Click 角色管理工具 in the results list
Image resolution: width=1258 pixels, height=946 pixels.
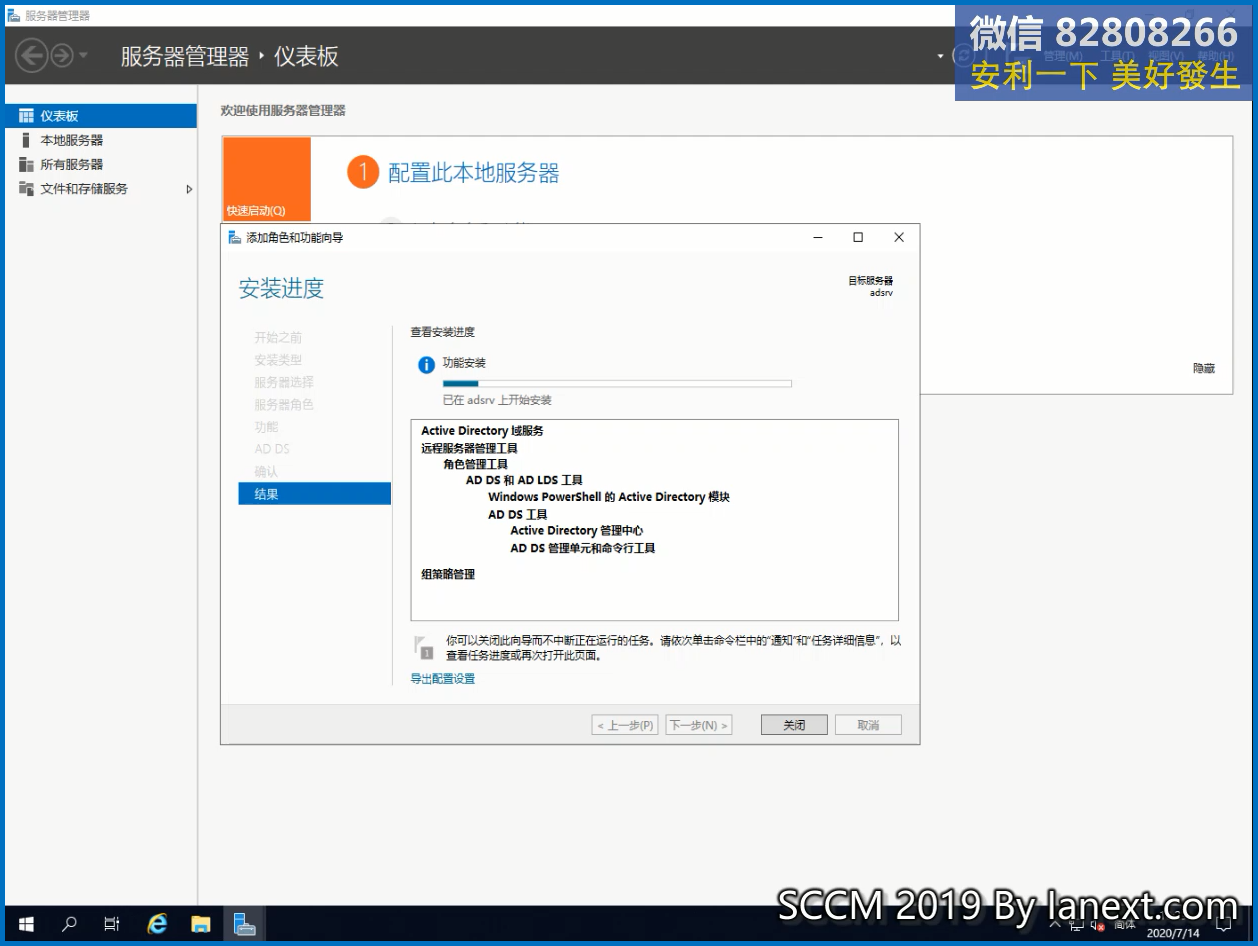[x=476, y=464]
